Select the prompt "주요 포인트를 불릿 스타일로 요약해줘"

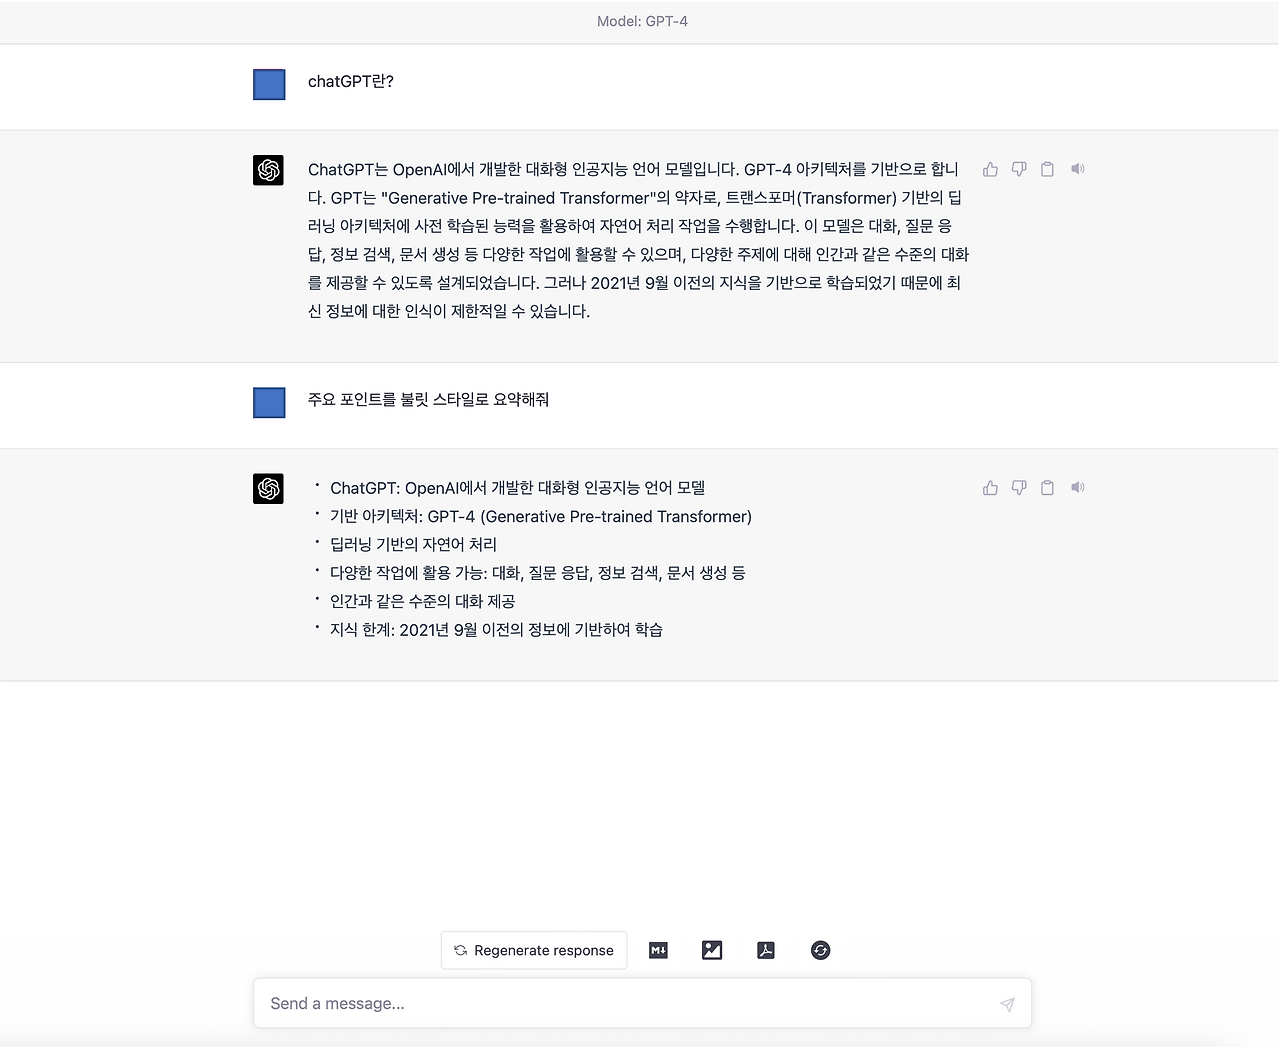429,399
